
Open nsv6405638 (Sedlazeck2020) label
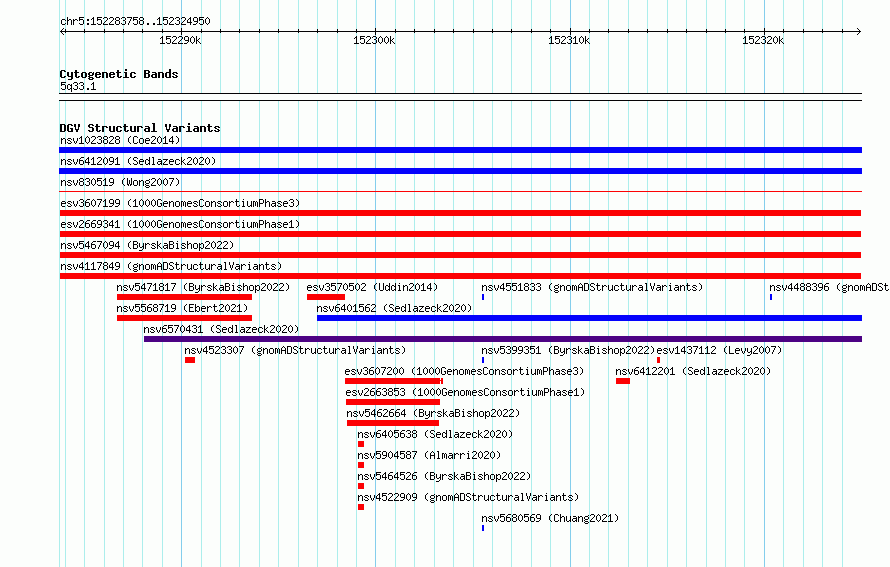click(x=435, y=434)
